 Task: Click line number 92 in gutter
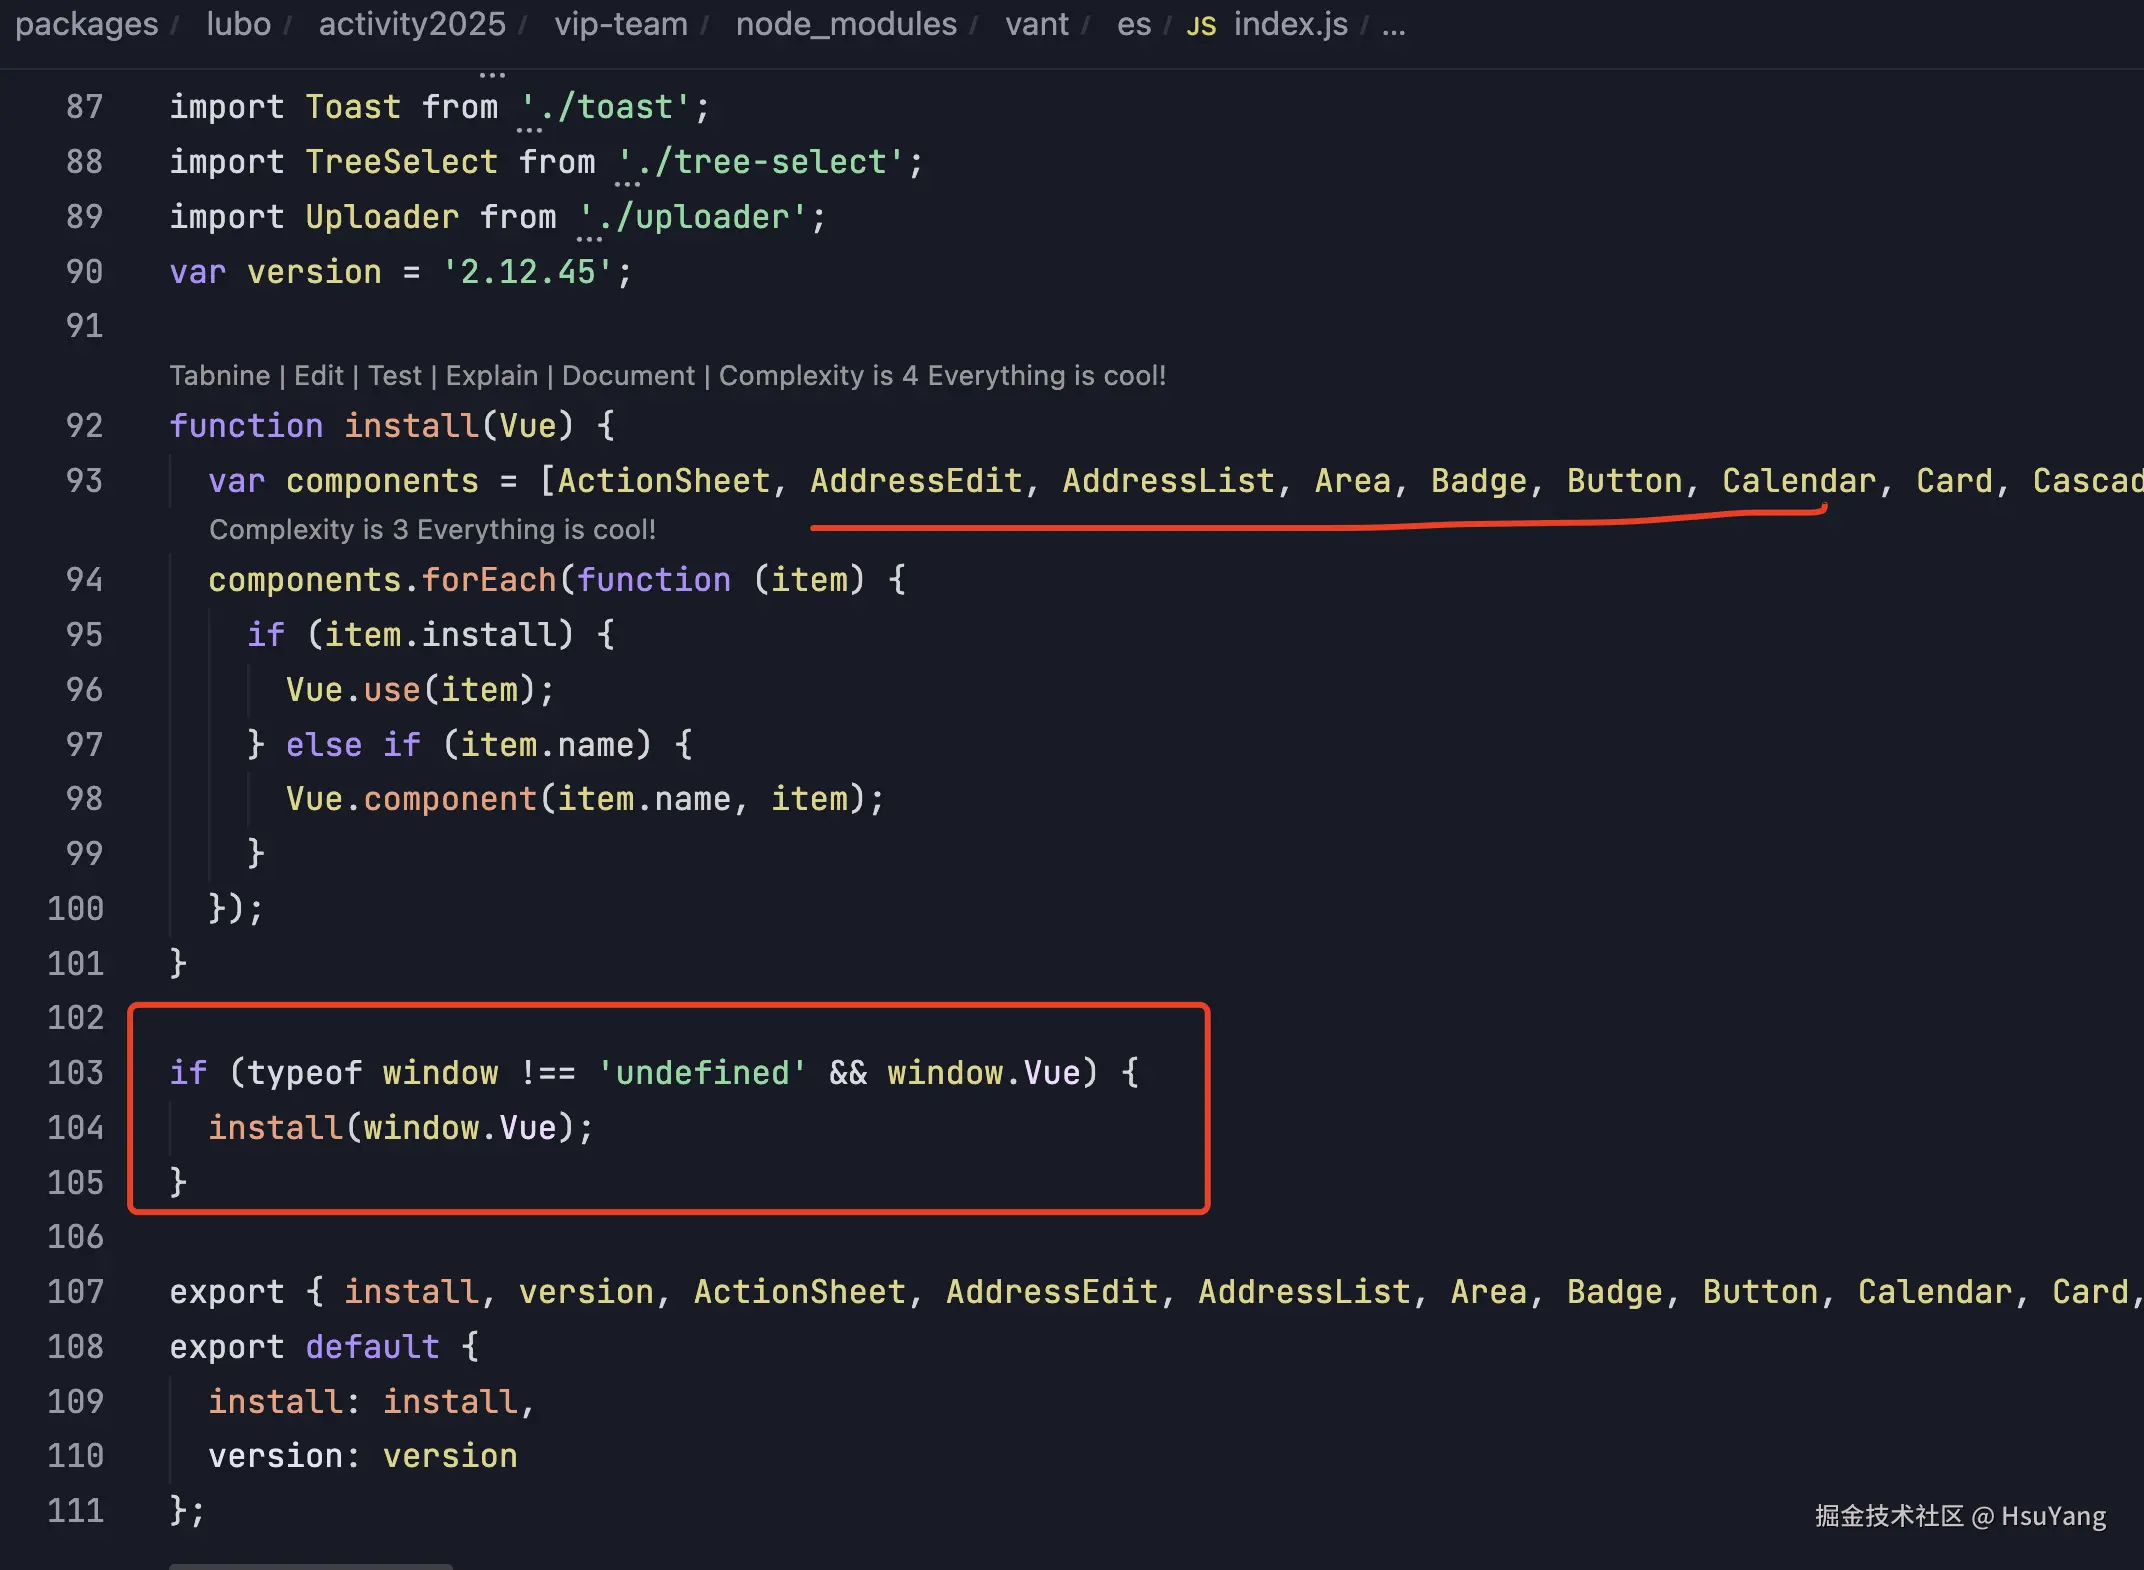coord(84,426)
